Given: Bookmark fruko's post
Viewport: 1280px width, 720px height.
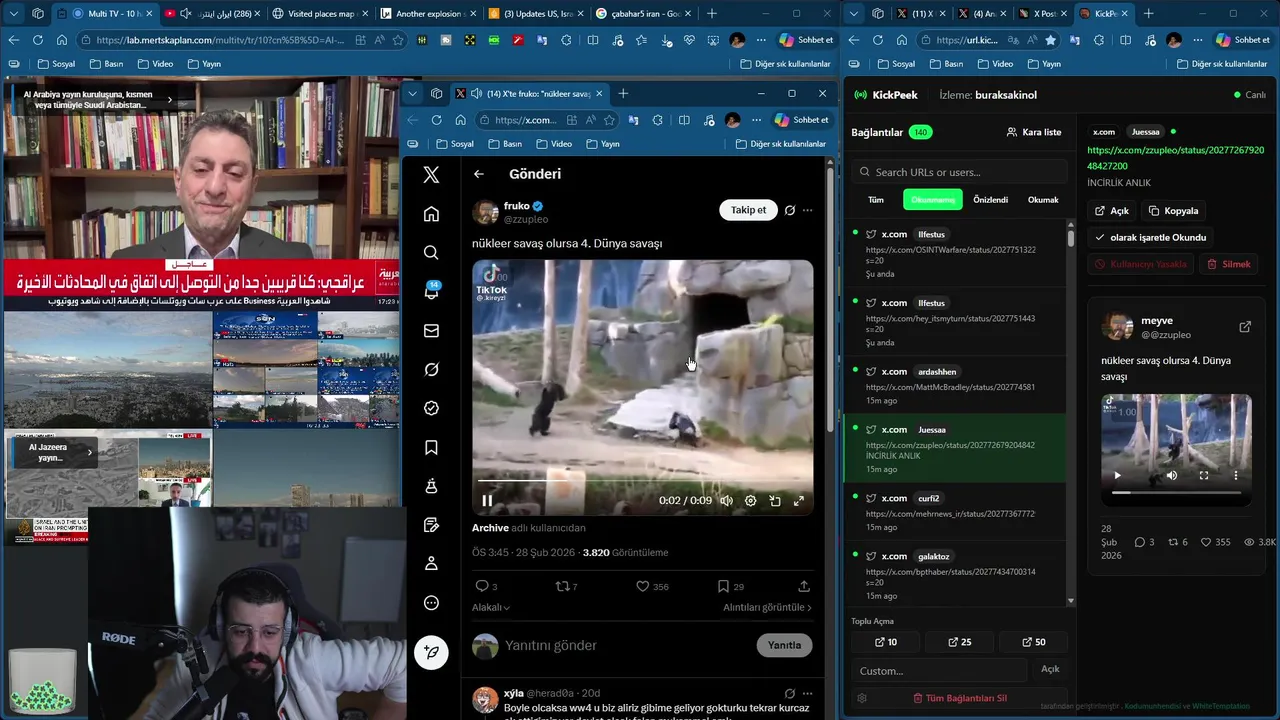Looking at the screenshot, I should pos(723,586).
